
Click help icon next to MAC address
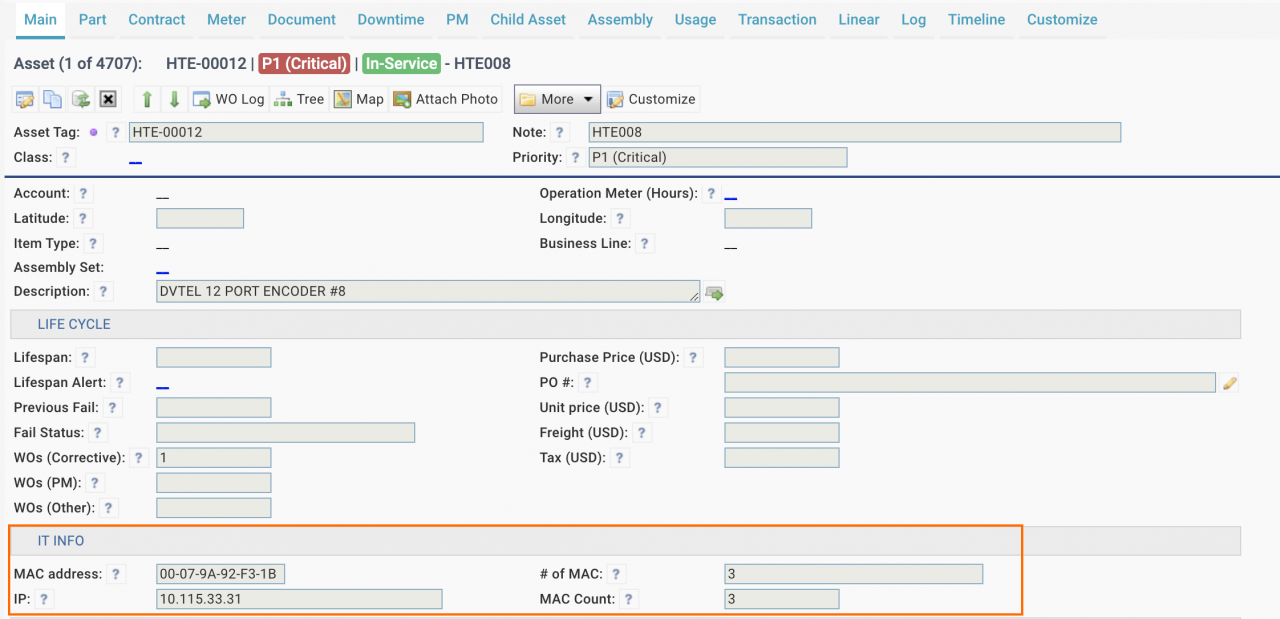coord(117,574)
